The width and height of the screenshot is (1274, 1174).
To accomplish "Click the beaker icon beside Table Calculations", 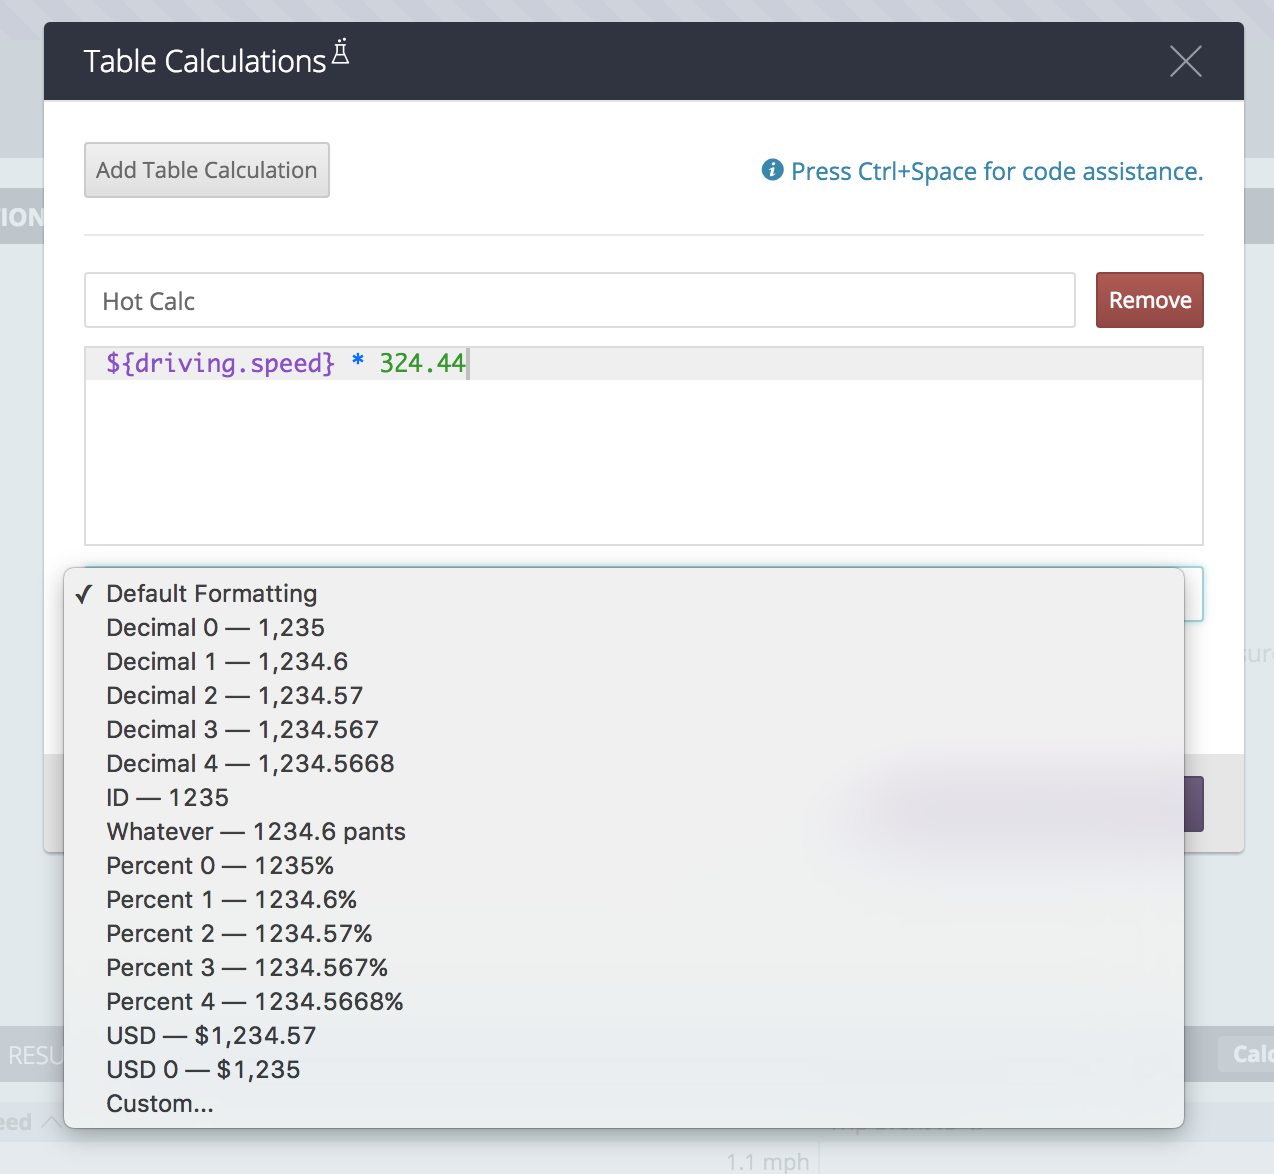I will tap(341, 52).
